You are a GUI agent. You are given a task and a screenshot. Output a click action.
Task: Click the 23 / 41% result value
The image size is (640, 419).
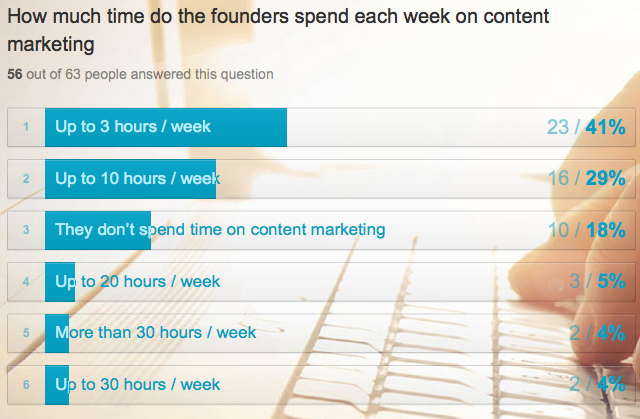pos(586,127)
